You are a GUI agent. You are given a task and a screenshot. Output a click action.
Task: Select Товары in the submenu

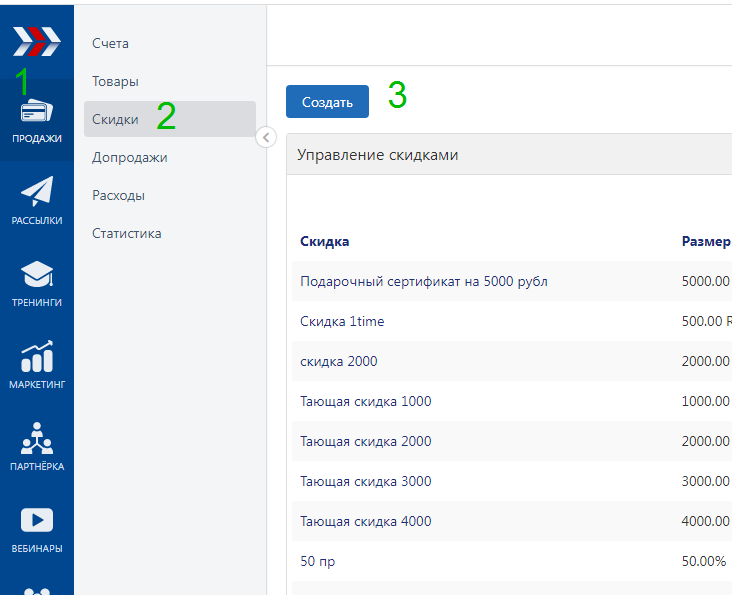tap(115, 81)
